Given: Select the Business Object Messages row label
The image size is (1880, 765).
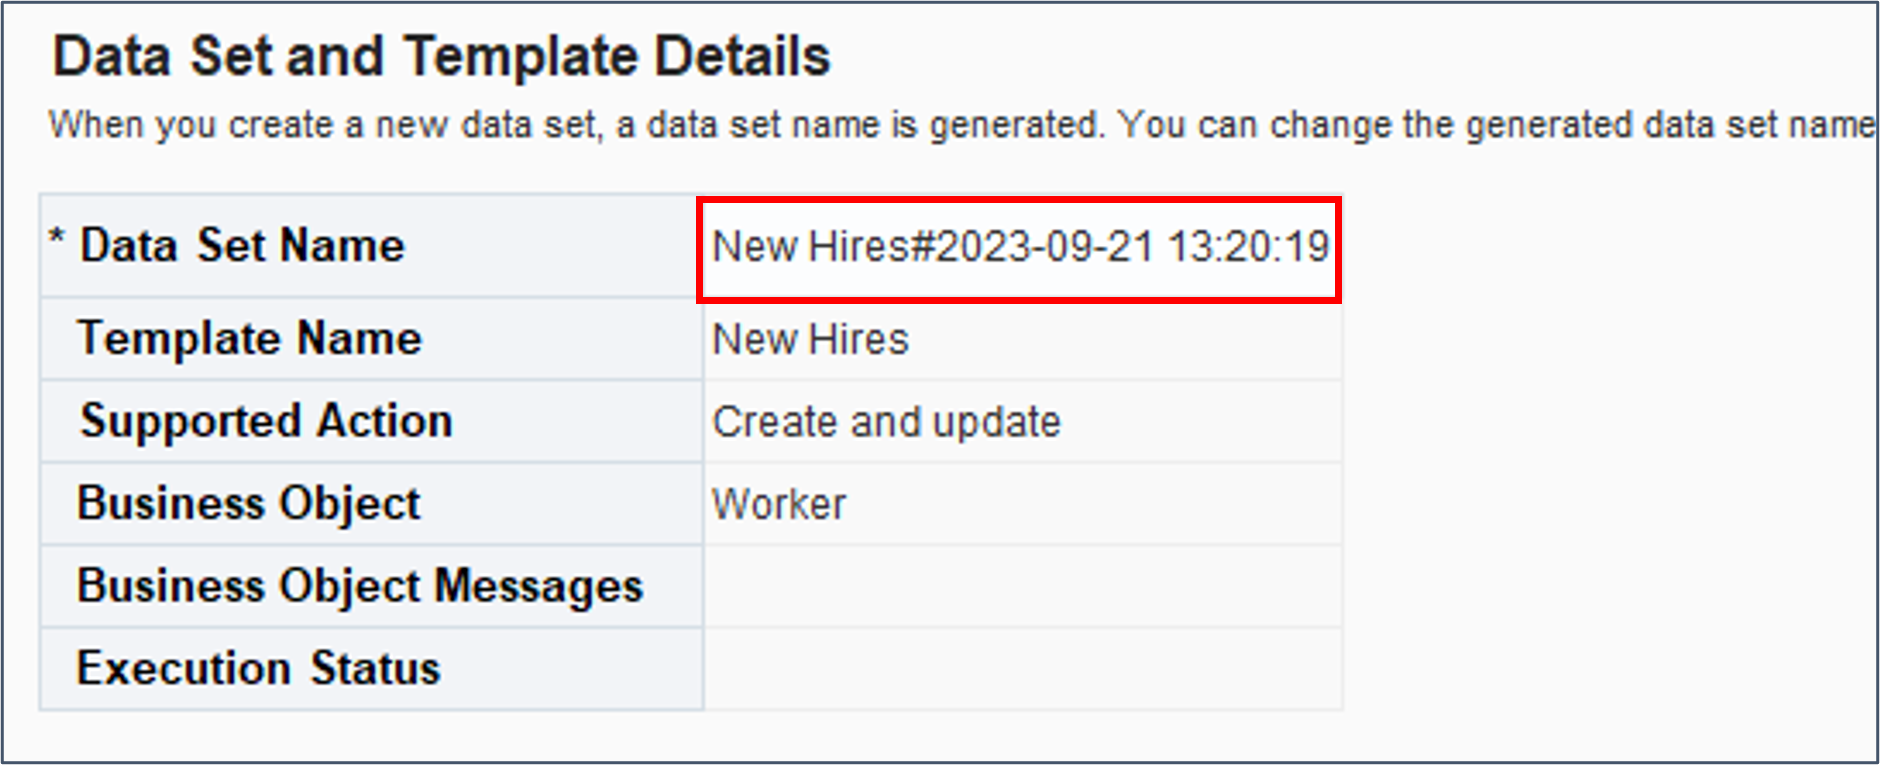Looking at the screenshot, I should (x=360, y=585).
